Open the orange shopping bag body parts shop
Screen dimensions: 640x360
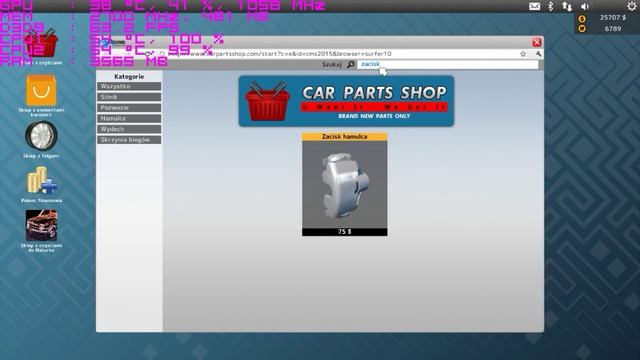click(41, 91)
